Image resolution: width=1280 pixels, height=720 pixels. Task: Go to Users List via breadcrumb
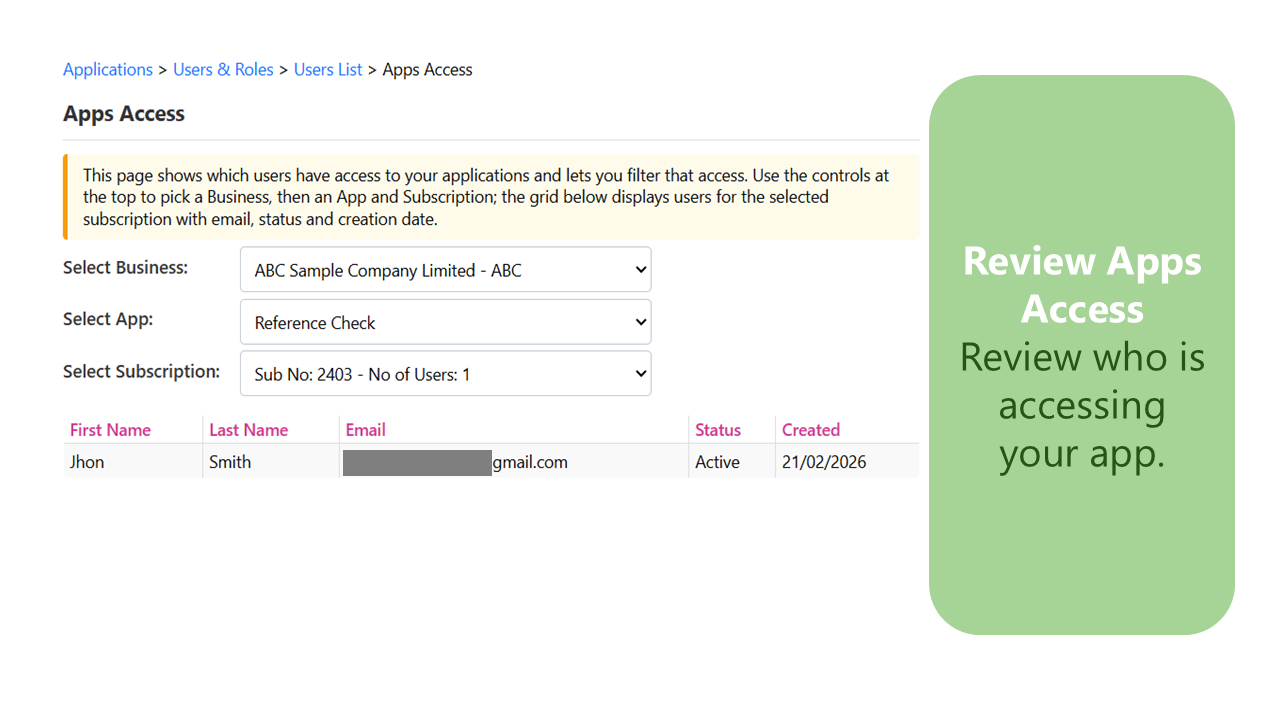point(328,69)
